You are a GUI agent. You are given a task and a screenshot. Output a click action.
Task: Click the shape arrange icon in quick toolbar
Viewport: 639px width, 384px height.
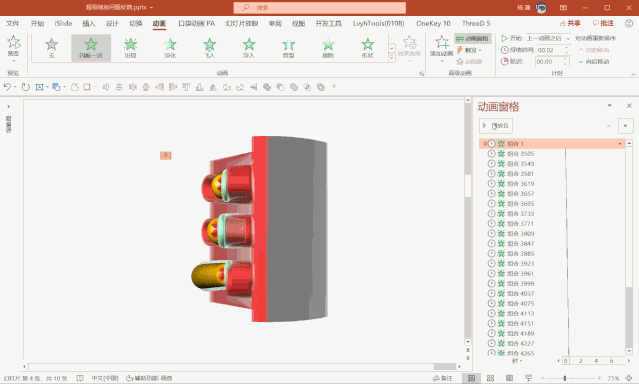tap(56, 87)
